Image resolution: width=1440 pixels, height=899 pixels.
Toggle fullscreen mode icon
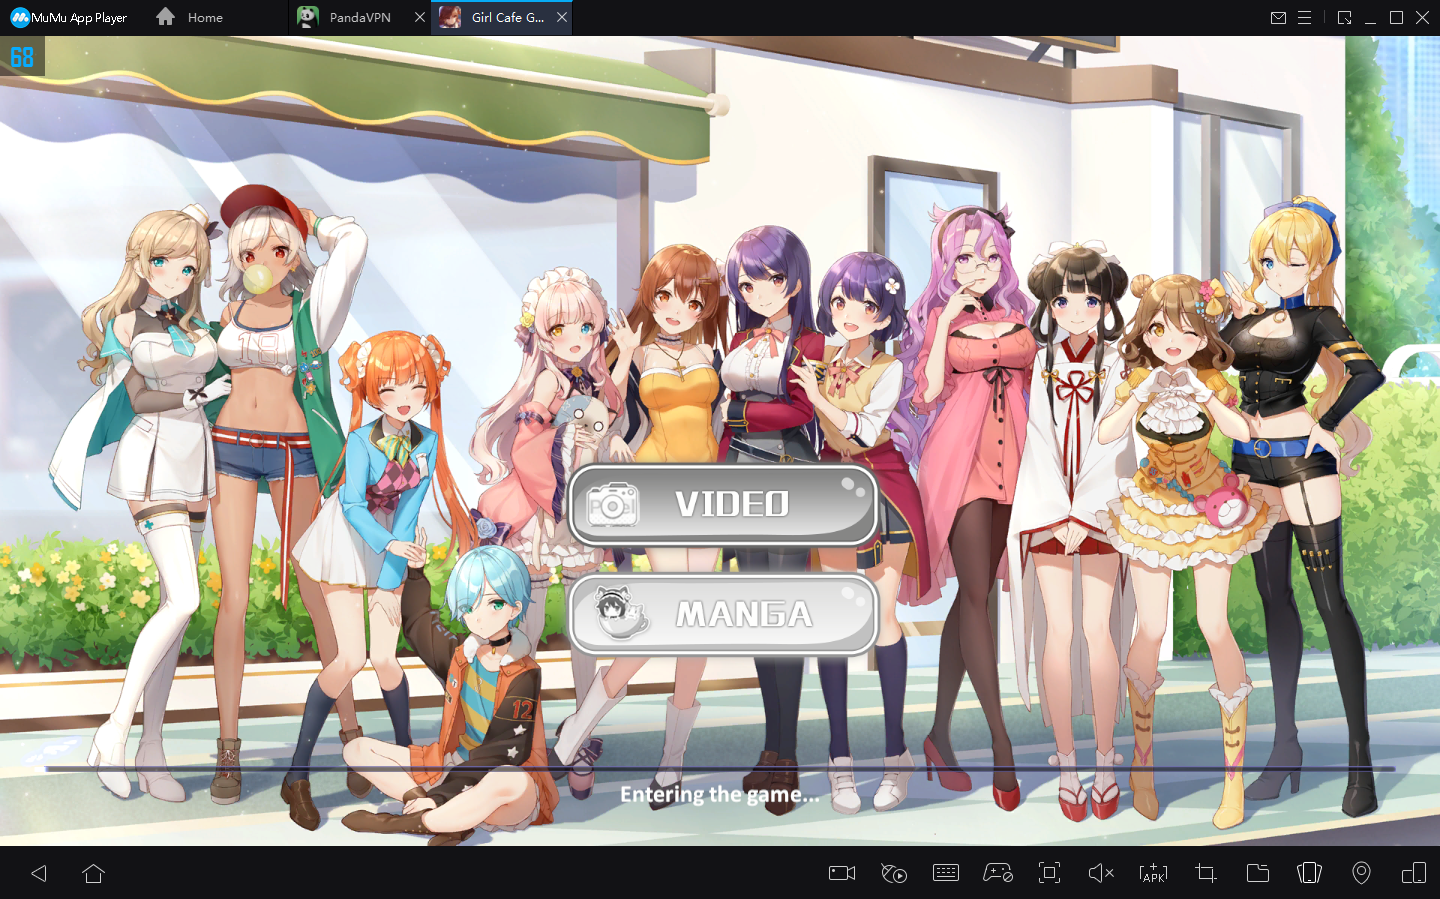point(1049,873)
